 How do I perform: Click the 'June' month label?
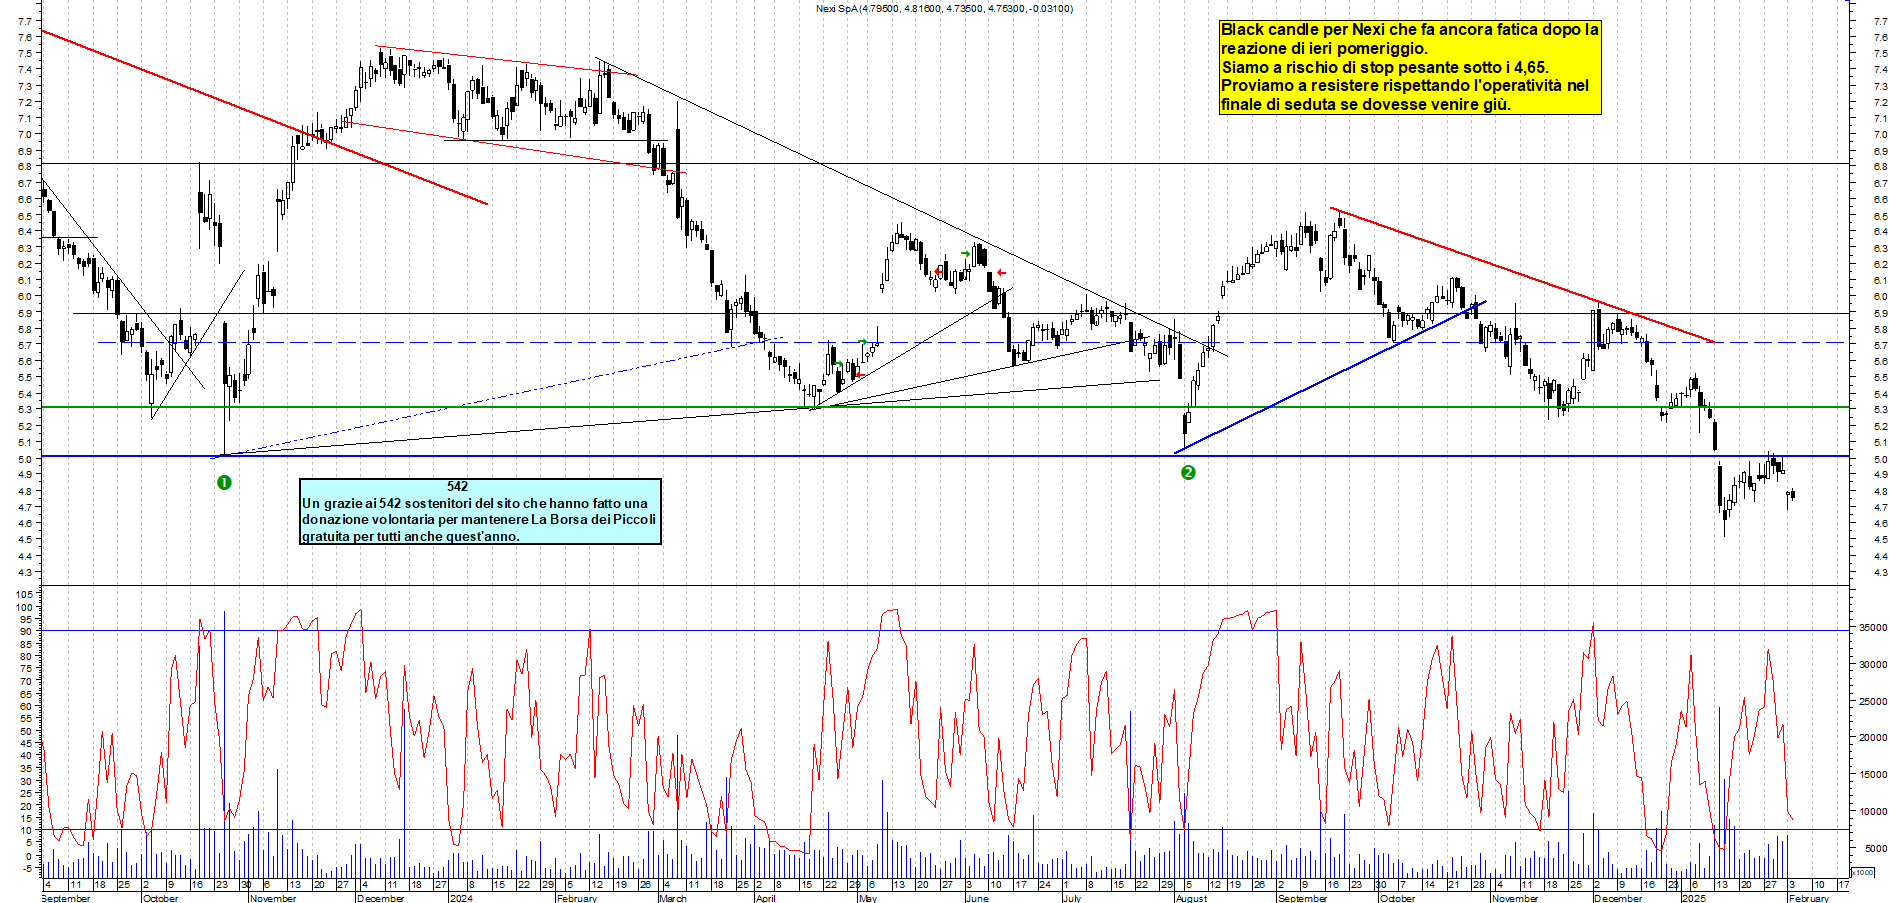pyautogui.click(x=977, y=898)
